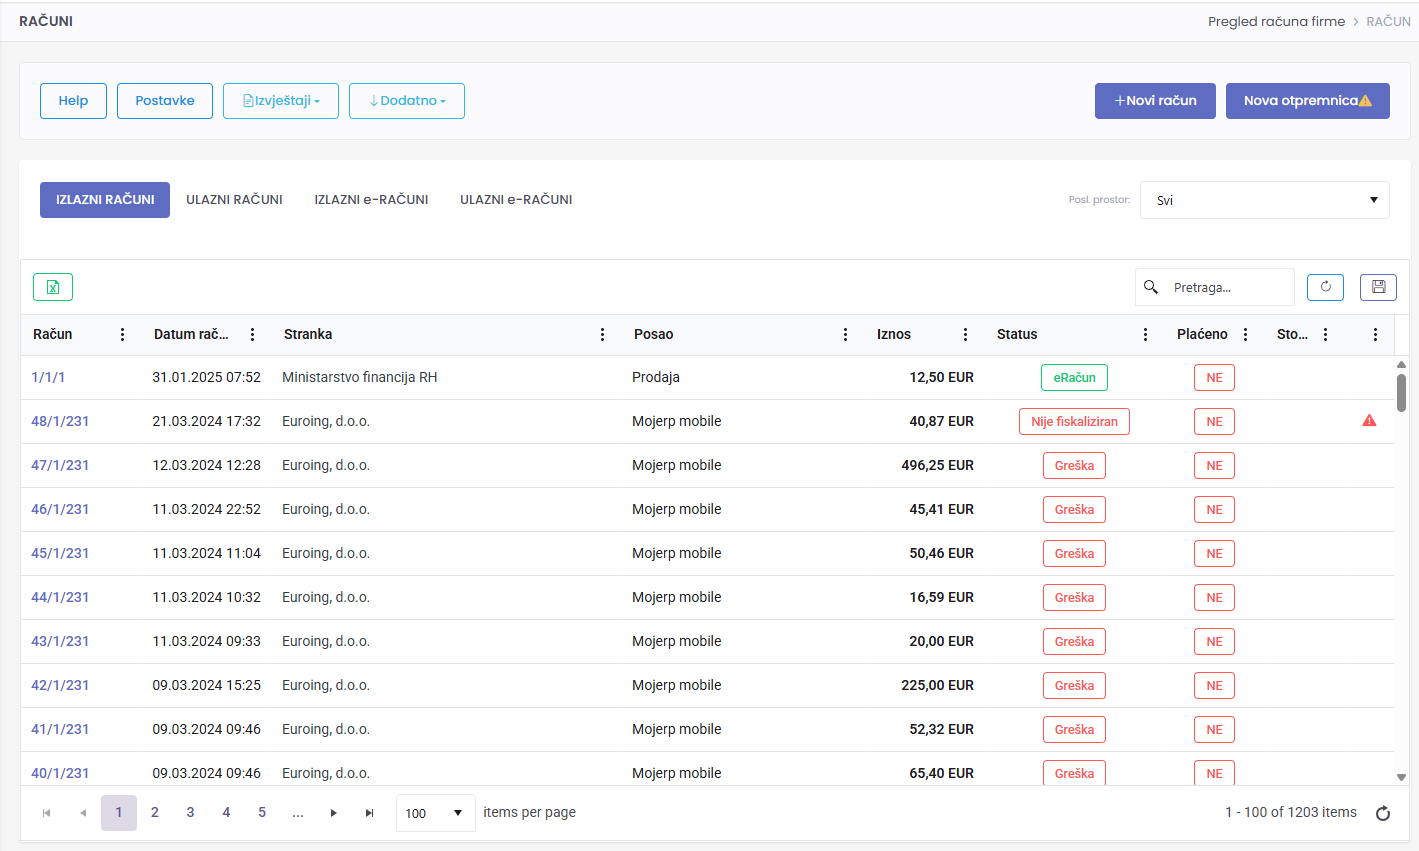1419x851 pixels.
Task: Expand the Dodatno dropdown menu
Action: 407,101
